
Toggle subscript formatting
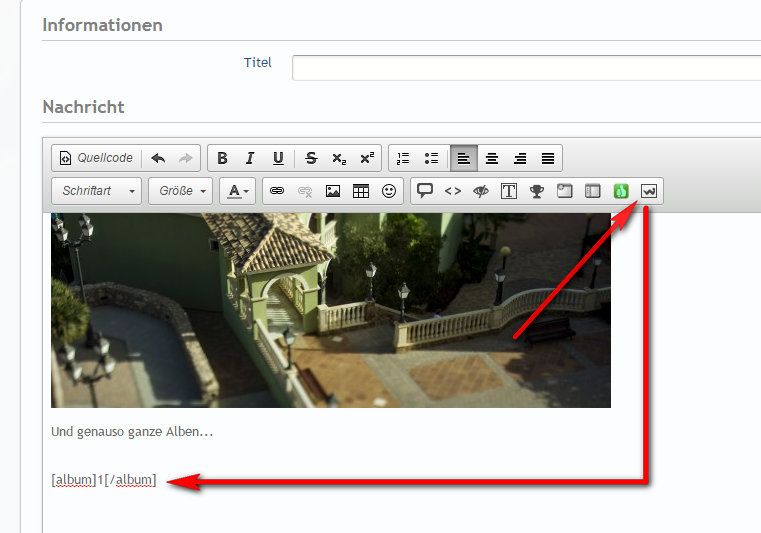[339, 158]
